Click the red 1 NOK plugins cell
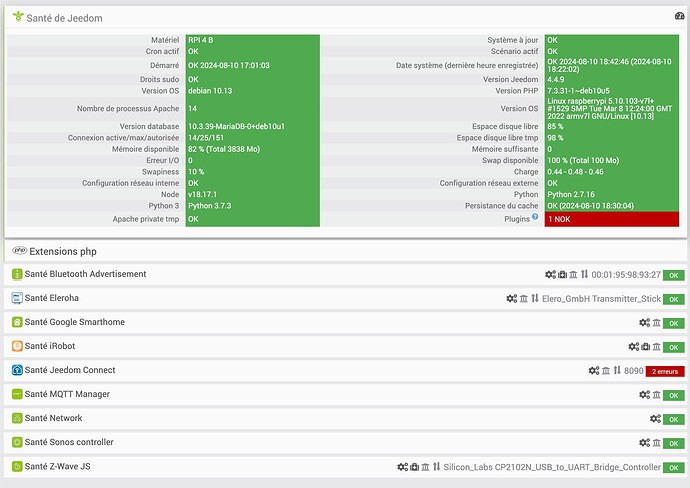Image resolution: width=690 pixels, height=488 pixels. click(x=612, y=219)
